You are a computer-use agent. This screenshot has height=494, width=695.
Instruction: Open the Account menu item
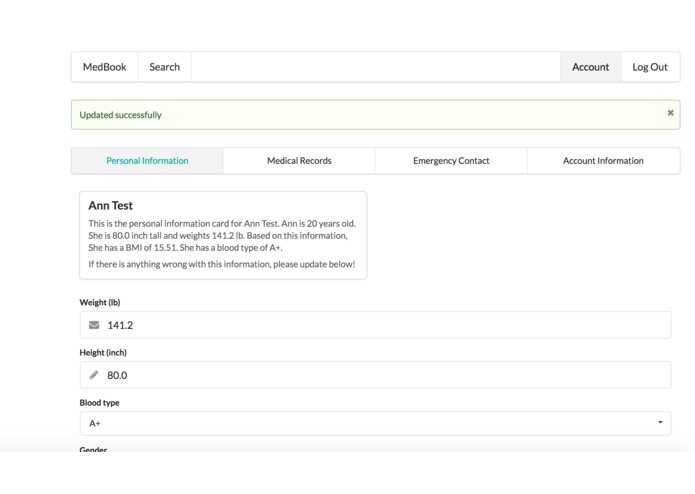pos(590,67)
